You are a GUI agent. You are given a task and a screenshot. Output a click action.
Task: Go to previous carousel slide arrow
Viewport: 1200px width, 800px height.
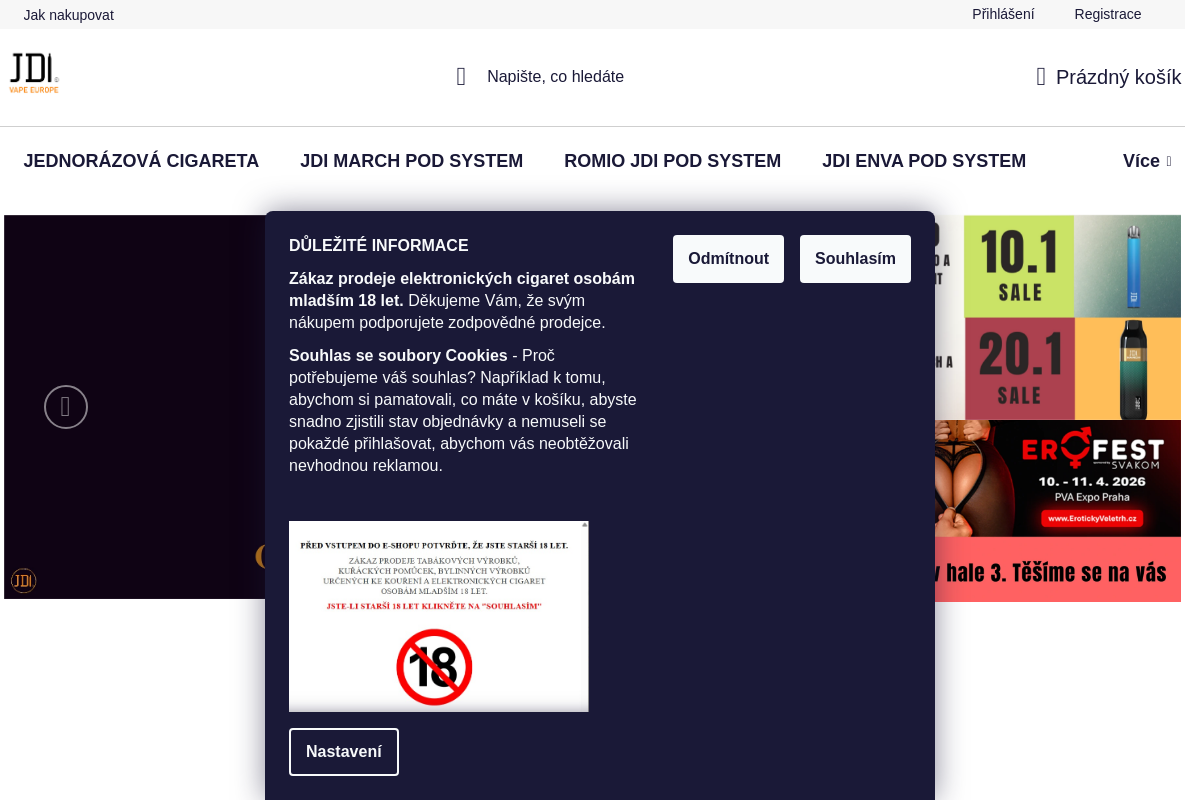66,407
